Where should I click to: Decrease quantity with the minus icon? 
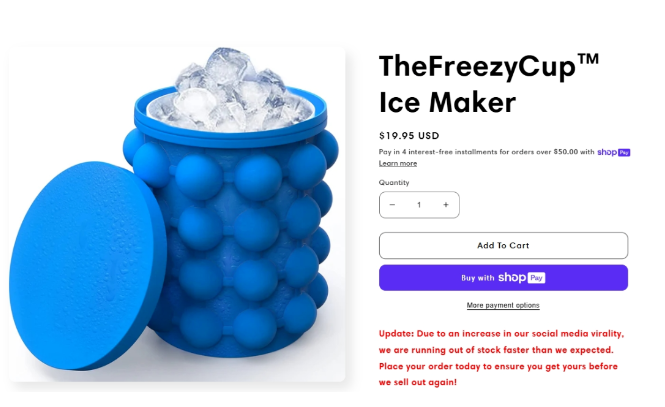[392, 205]
